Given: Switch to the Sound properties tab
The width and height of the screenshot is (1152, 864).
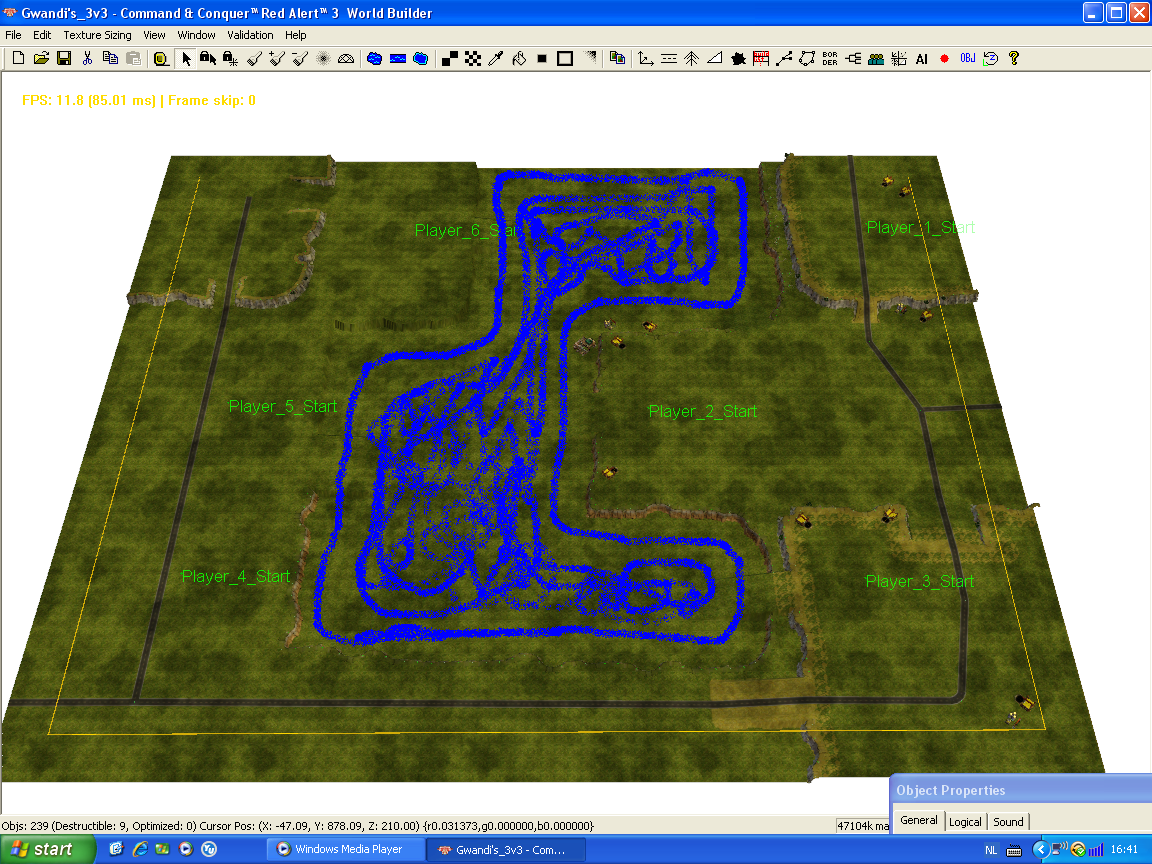Looking at the screenshot, I should click(x=1008, y=822).
